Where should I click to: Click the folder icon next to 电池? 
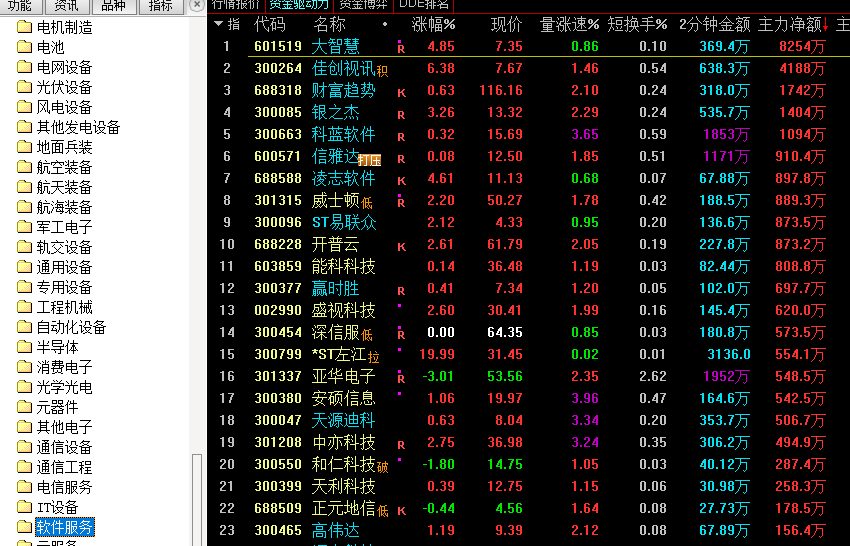coord(24,47)
